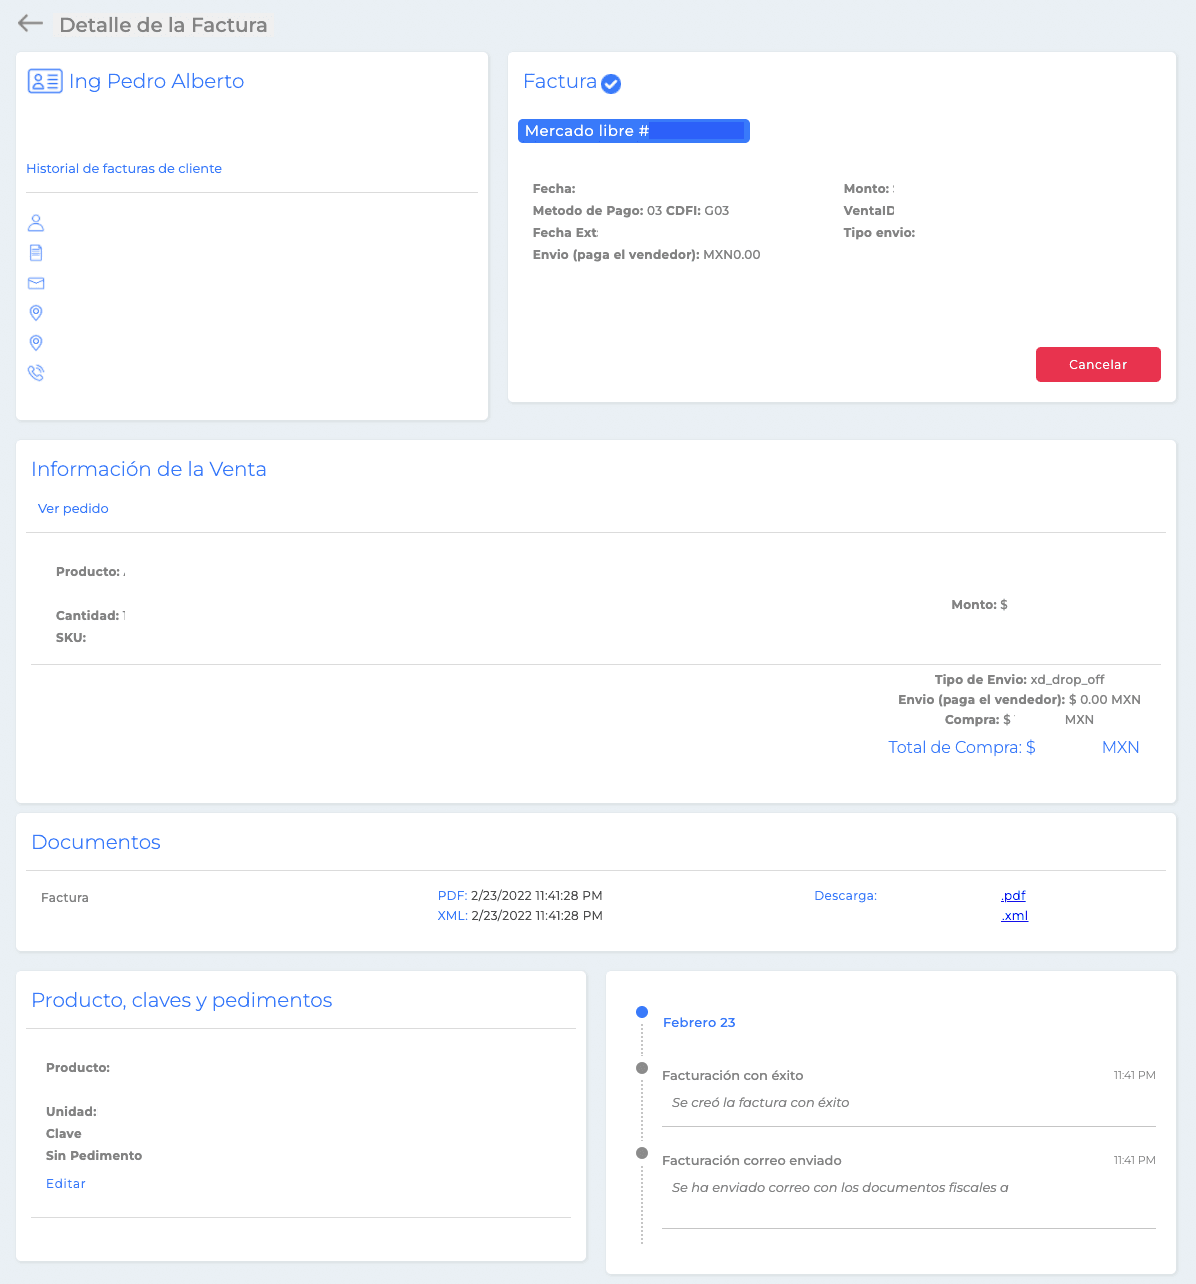This screenshot has width=1196, height=1284.
Task: Click the Envio MXN0.00 value in Factura card
Action: [x=732, y=255]
